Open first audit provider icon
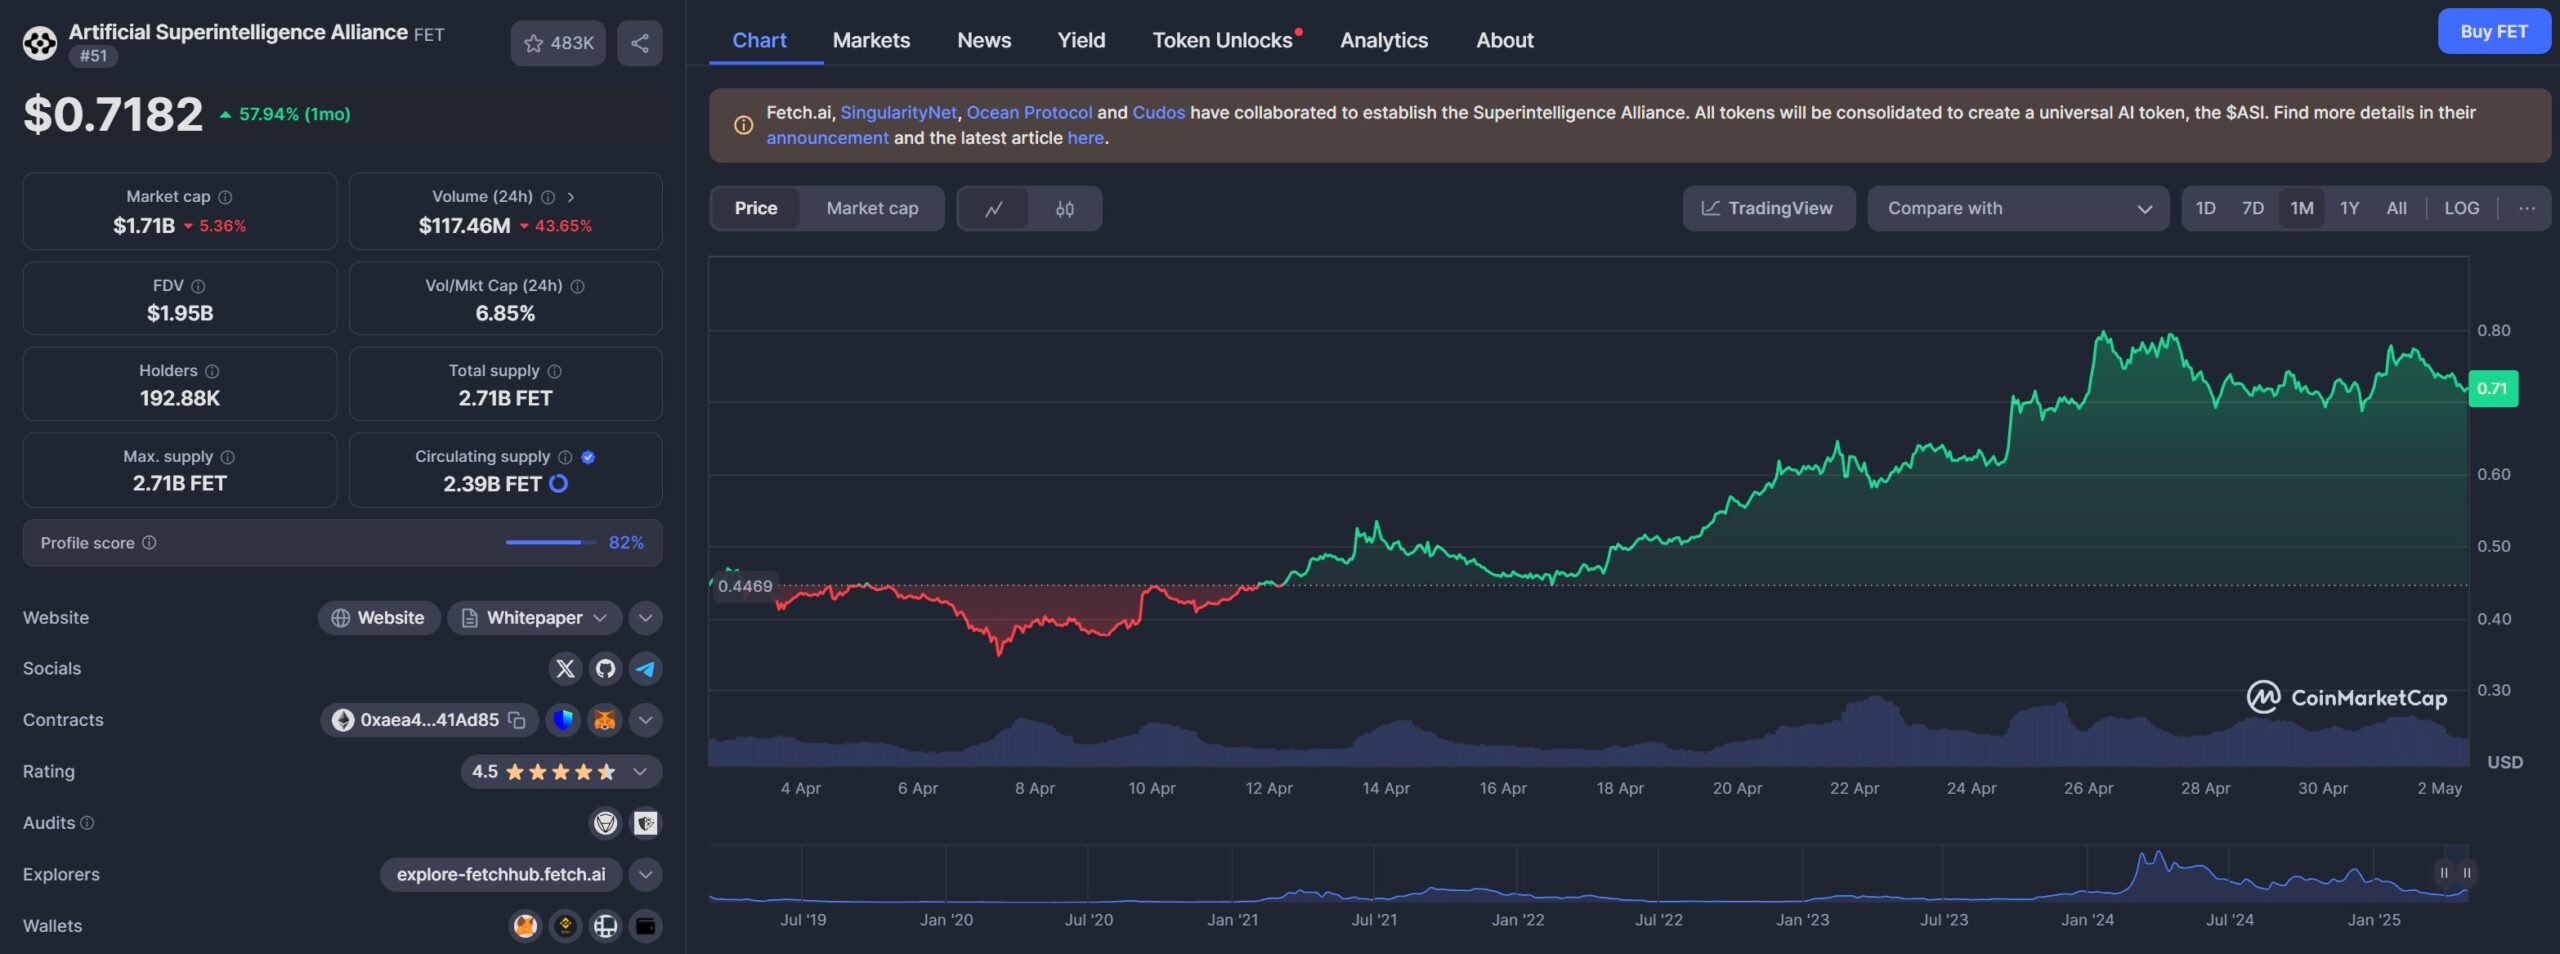The image size is (2560, 954). click(x=605, y=823)
